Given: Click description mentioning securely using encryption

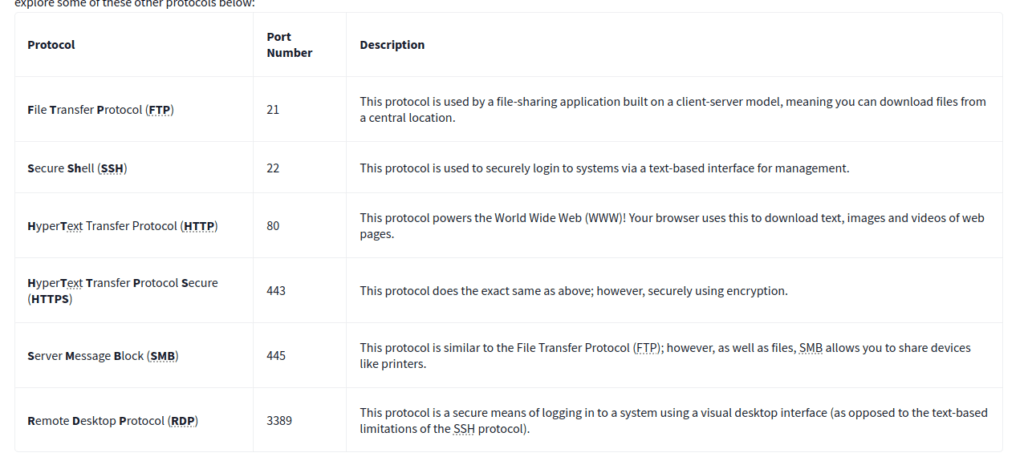Looking at the screenshot, I should [x=574, y=291].
